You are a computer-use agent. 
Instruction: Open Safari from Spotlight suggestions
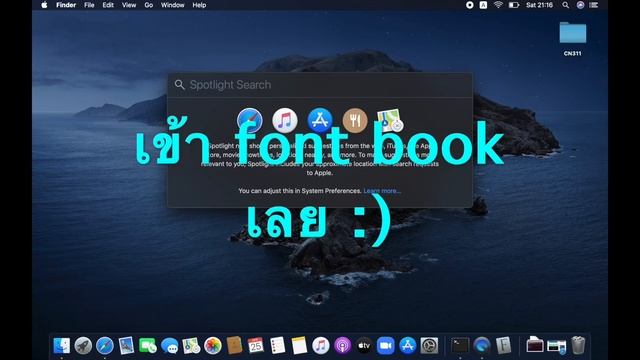point(250,120)
